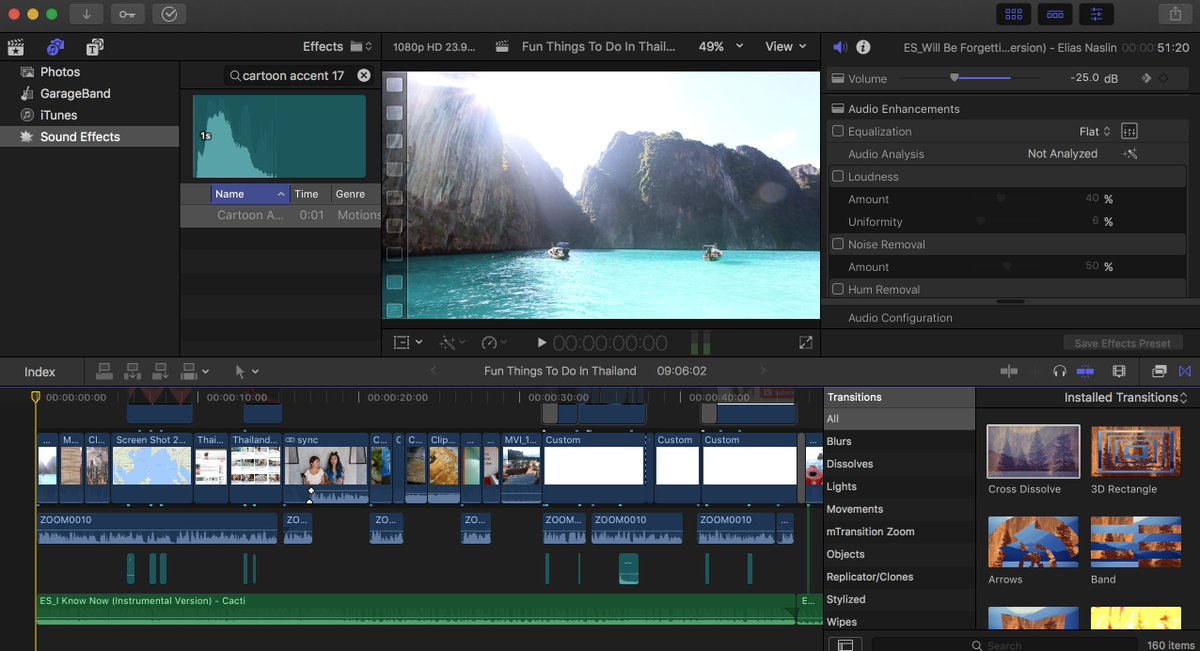This screenshot has height=651, width=1200.
Task: Open the transform crop tool dropdown
Action: pos(407,342)
